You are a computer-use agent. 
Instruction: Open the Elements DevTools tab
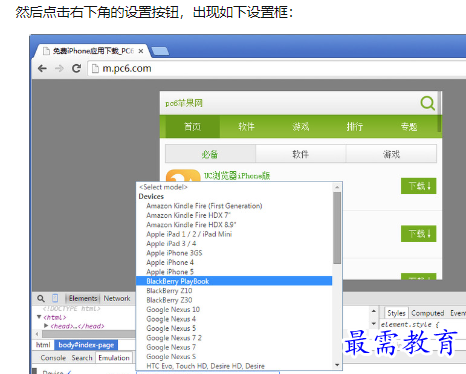point(83,298)
